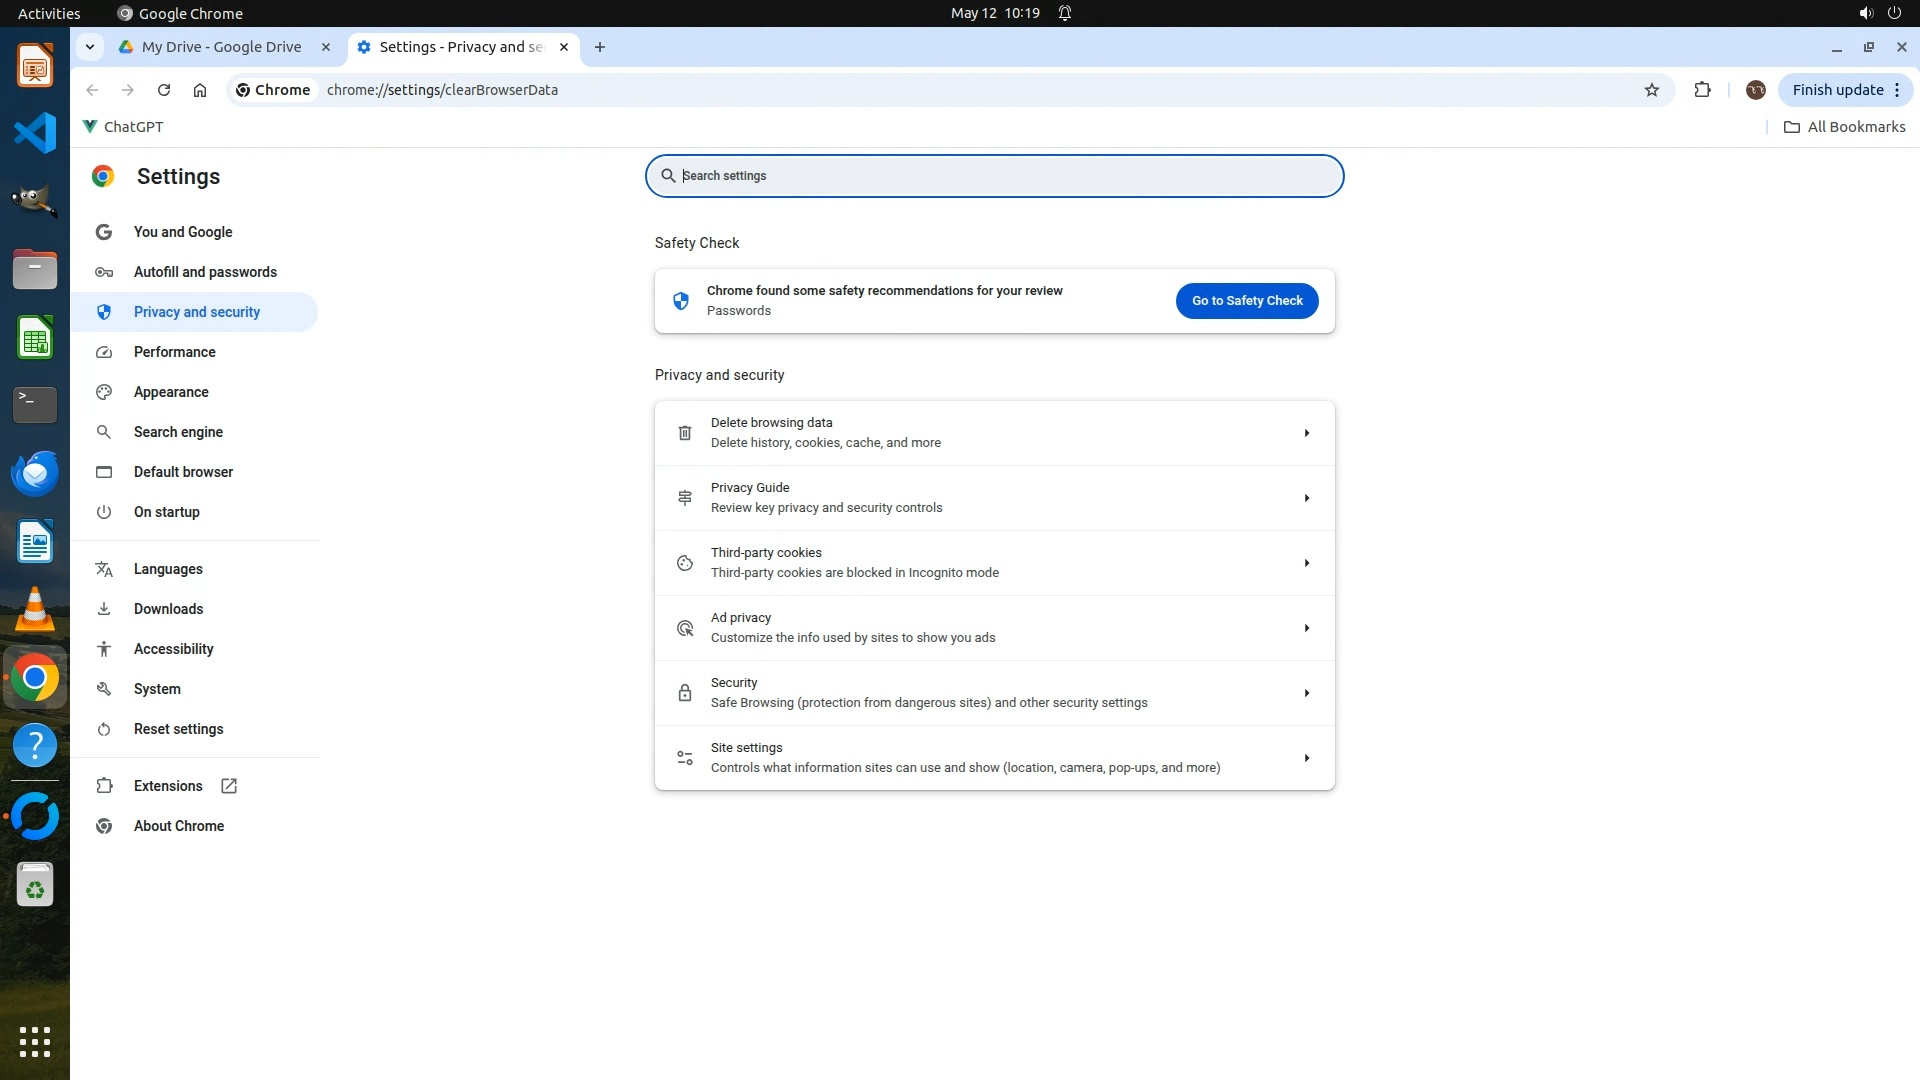Expand Third-party cookies row arrow
The image size is (1920, 1080).
1306,563
